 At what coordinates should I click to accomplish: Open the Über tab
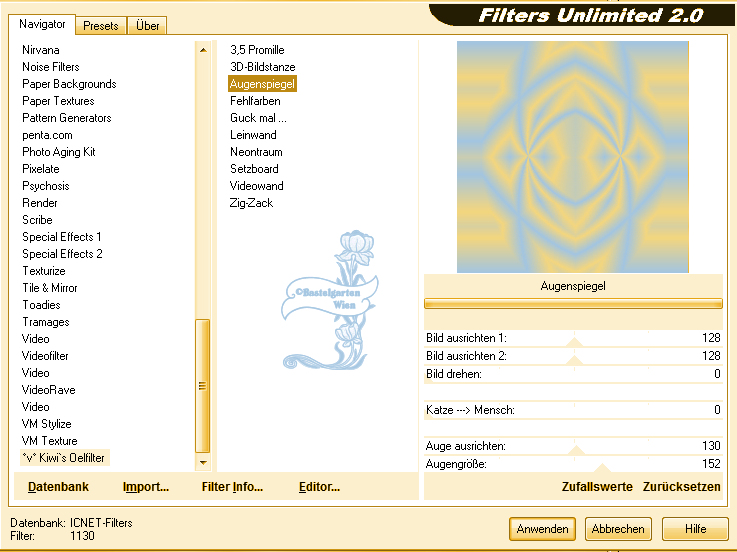147,26
